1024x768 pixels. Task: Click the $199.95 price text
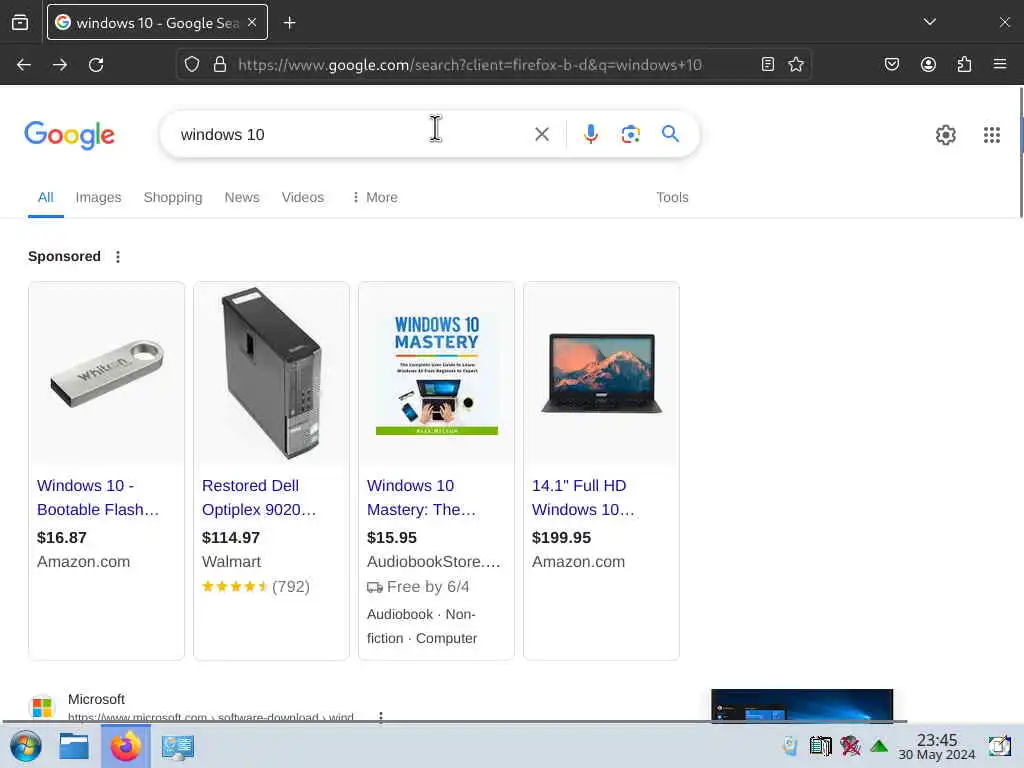click(x=562, y=537)
